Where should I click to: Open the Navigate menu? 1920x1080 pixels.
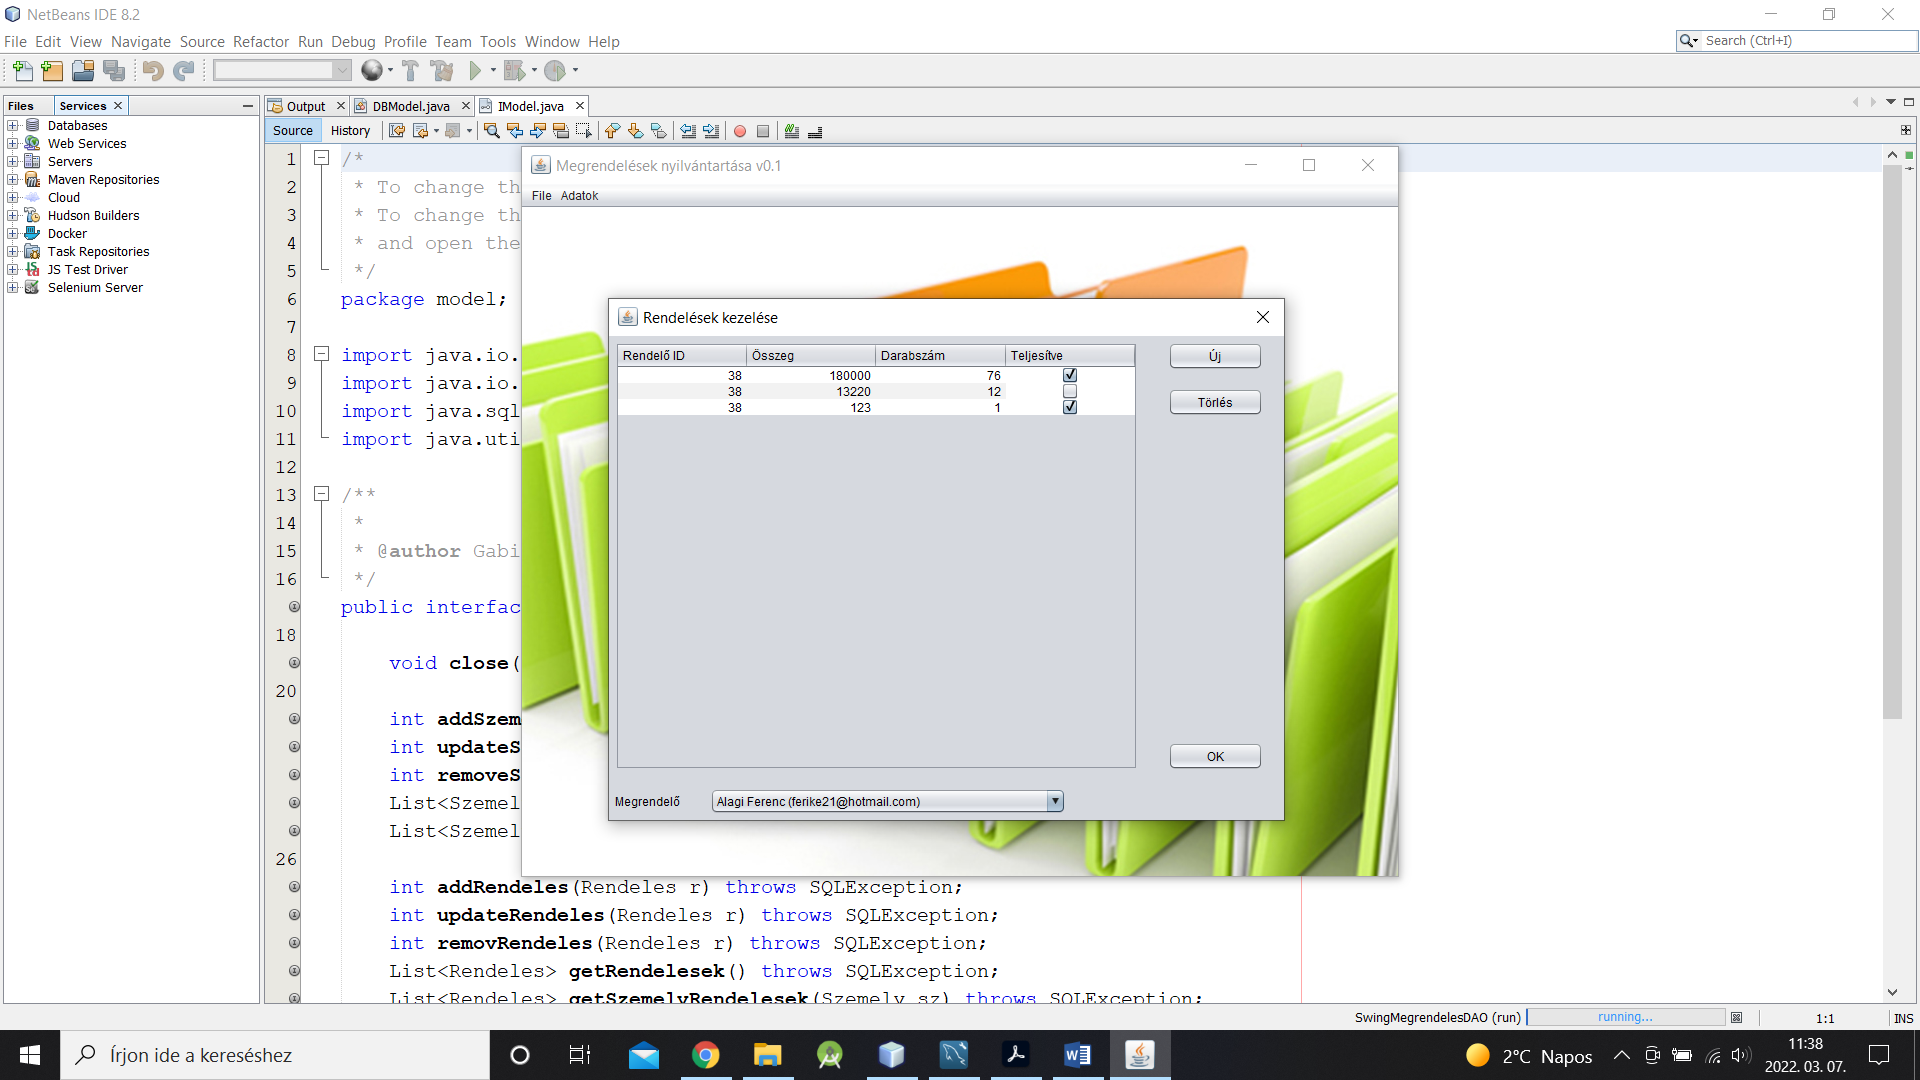coord(141,41)
